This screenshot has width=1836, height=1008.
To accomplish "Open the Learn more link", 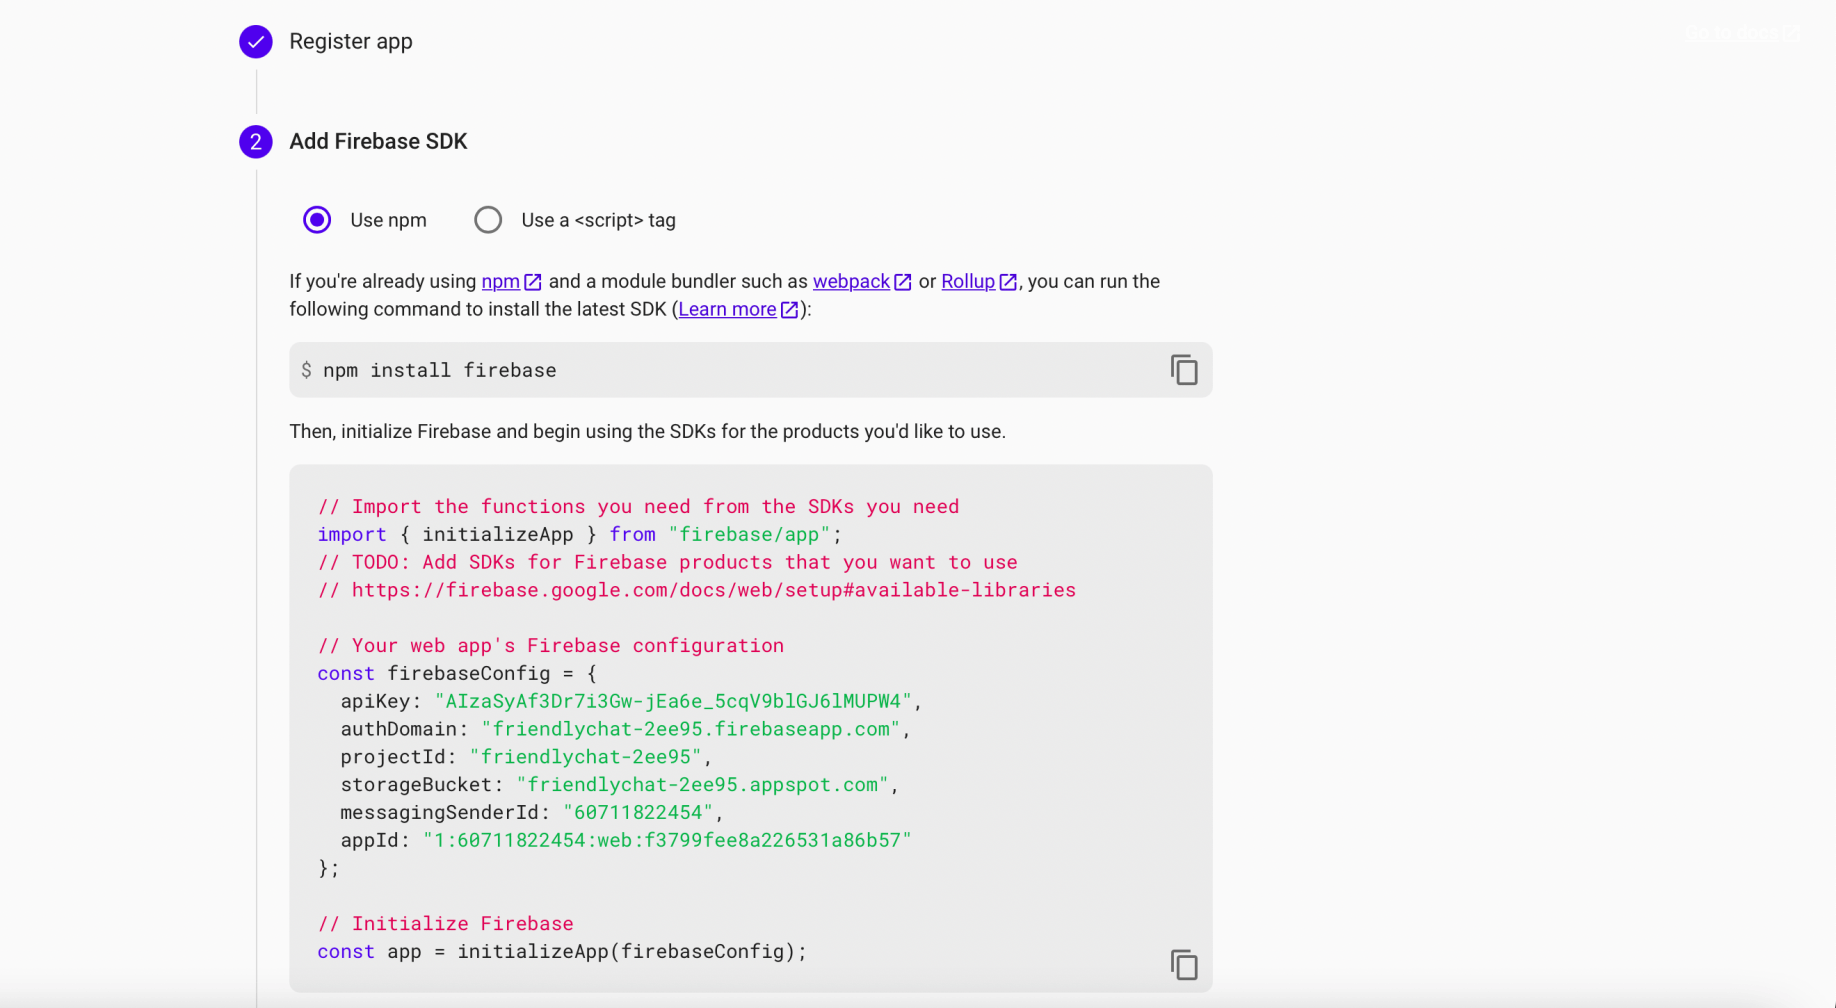I will pos(727,310).
